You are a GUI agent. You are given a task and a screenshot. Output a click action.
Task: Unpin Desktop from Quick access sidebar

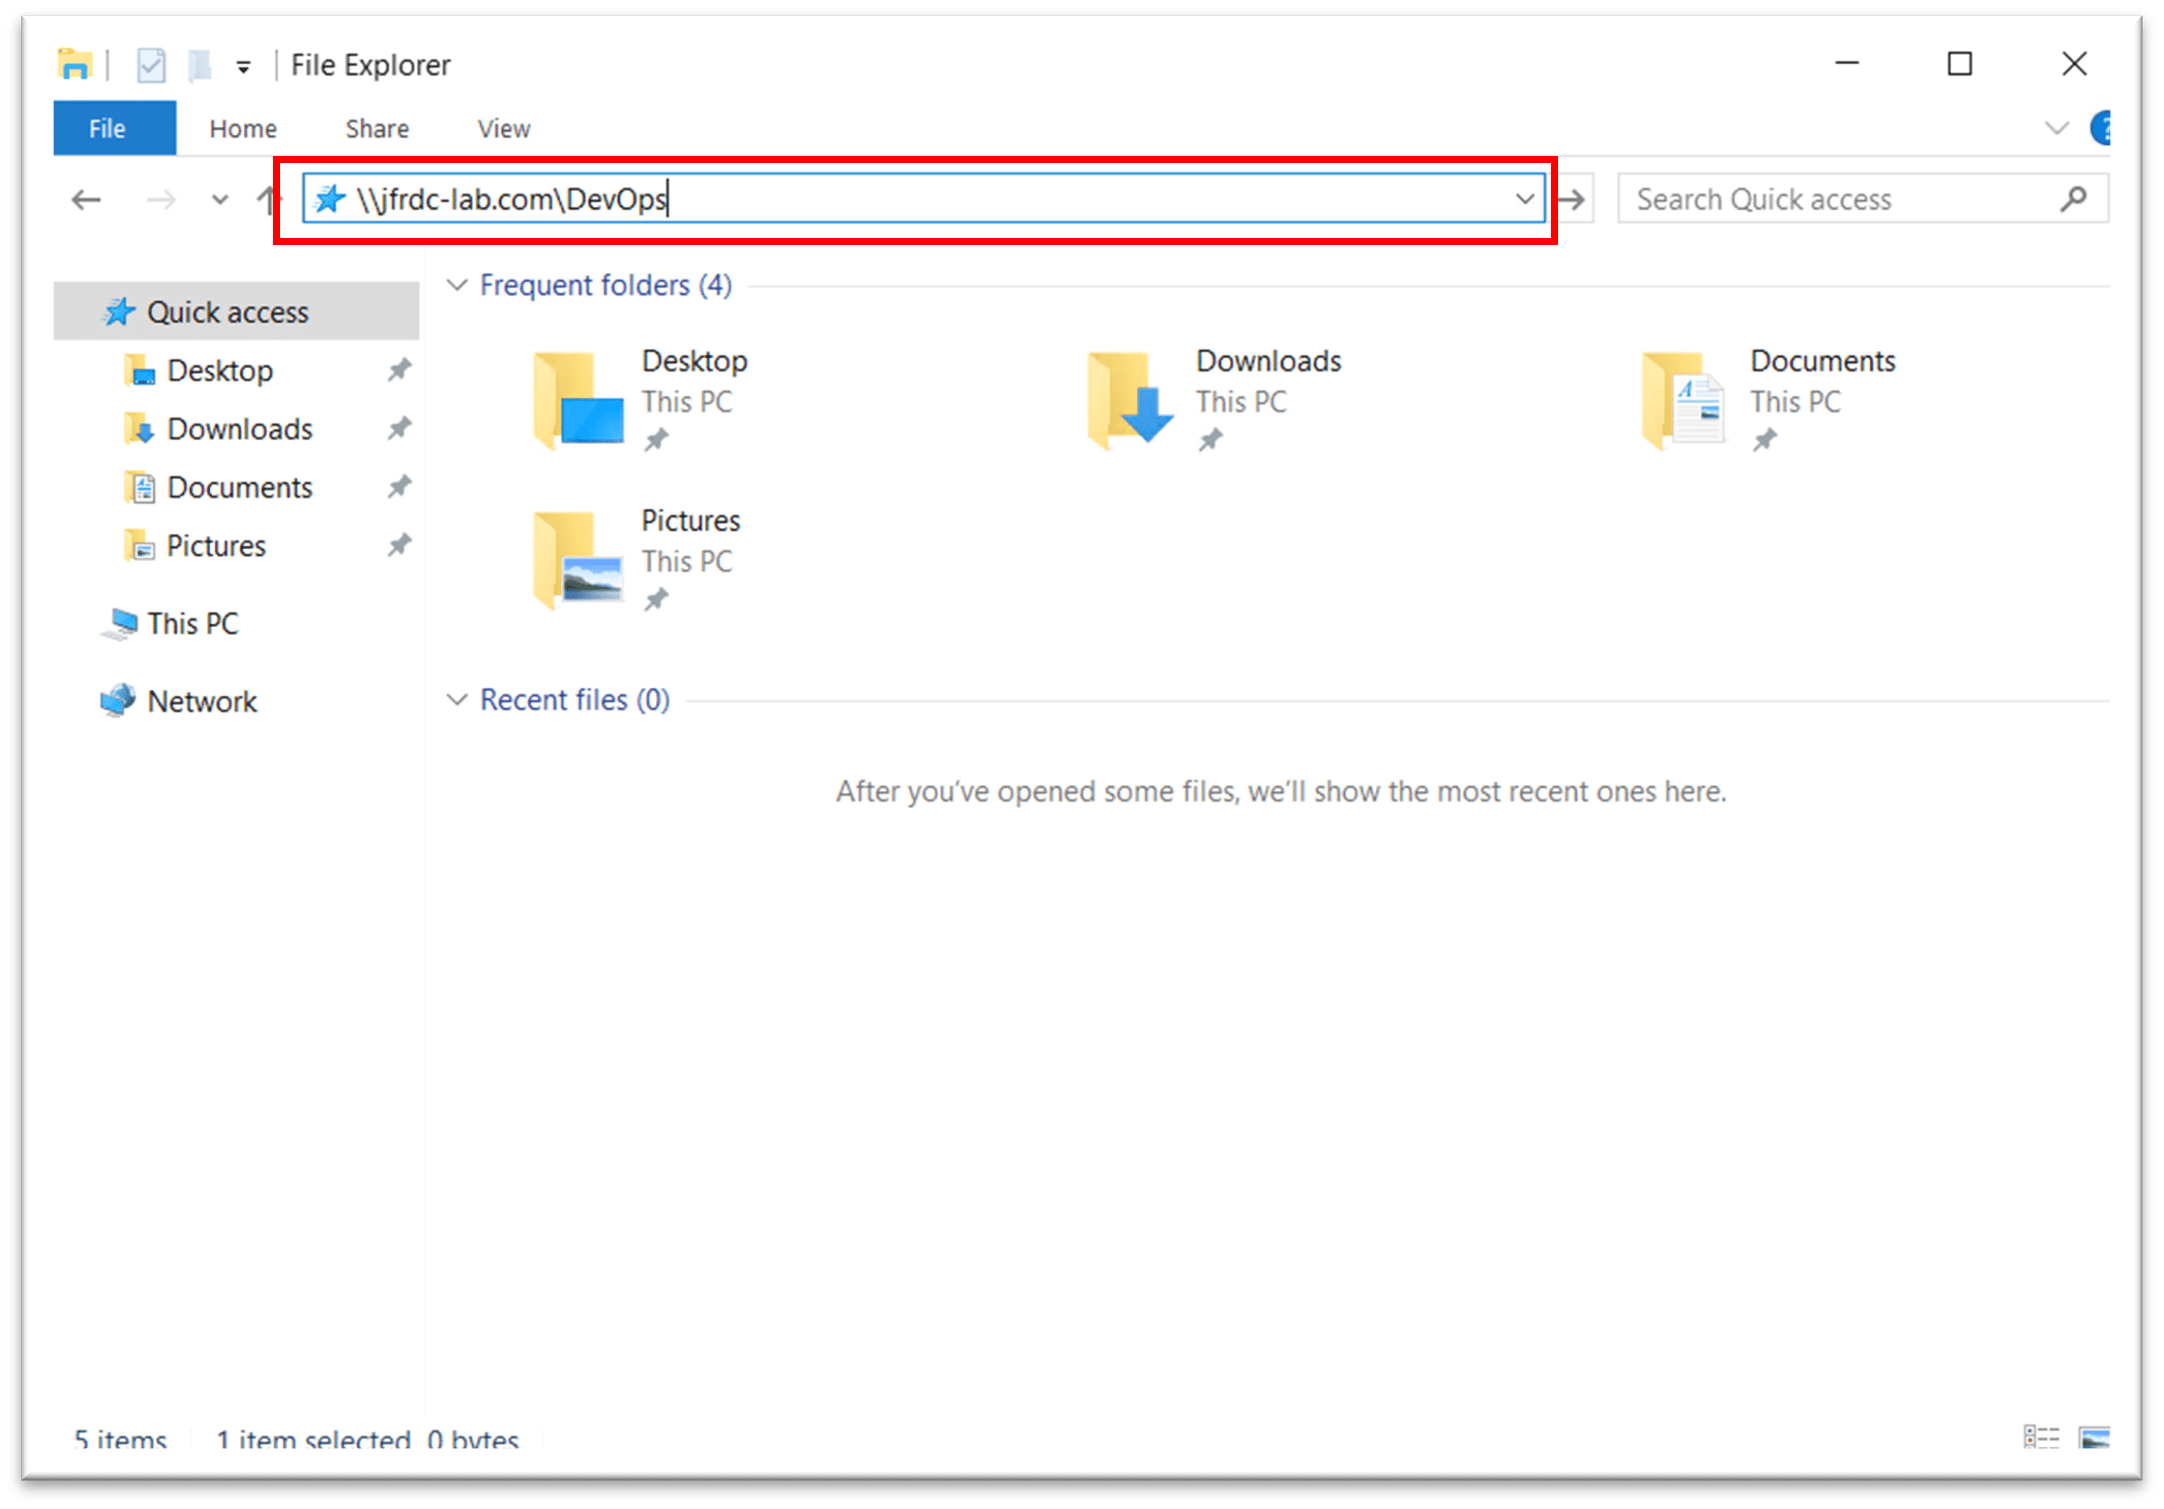click(x=399, y=371)
